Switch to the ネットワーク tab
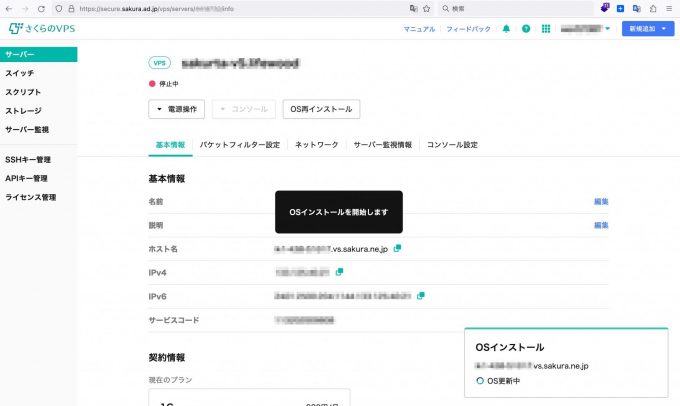680x406 pixels. pyautogui.click(x=316, y=145)
